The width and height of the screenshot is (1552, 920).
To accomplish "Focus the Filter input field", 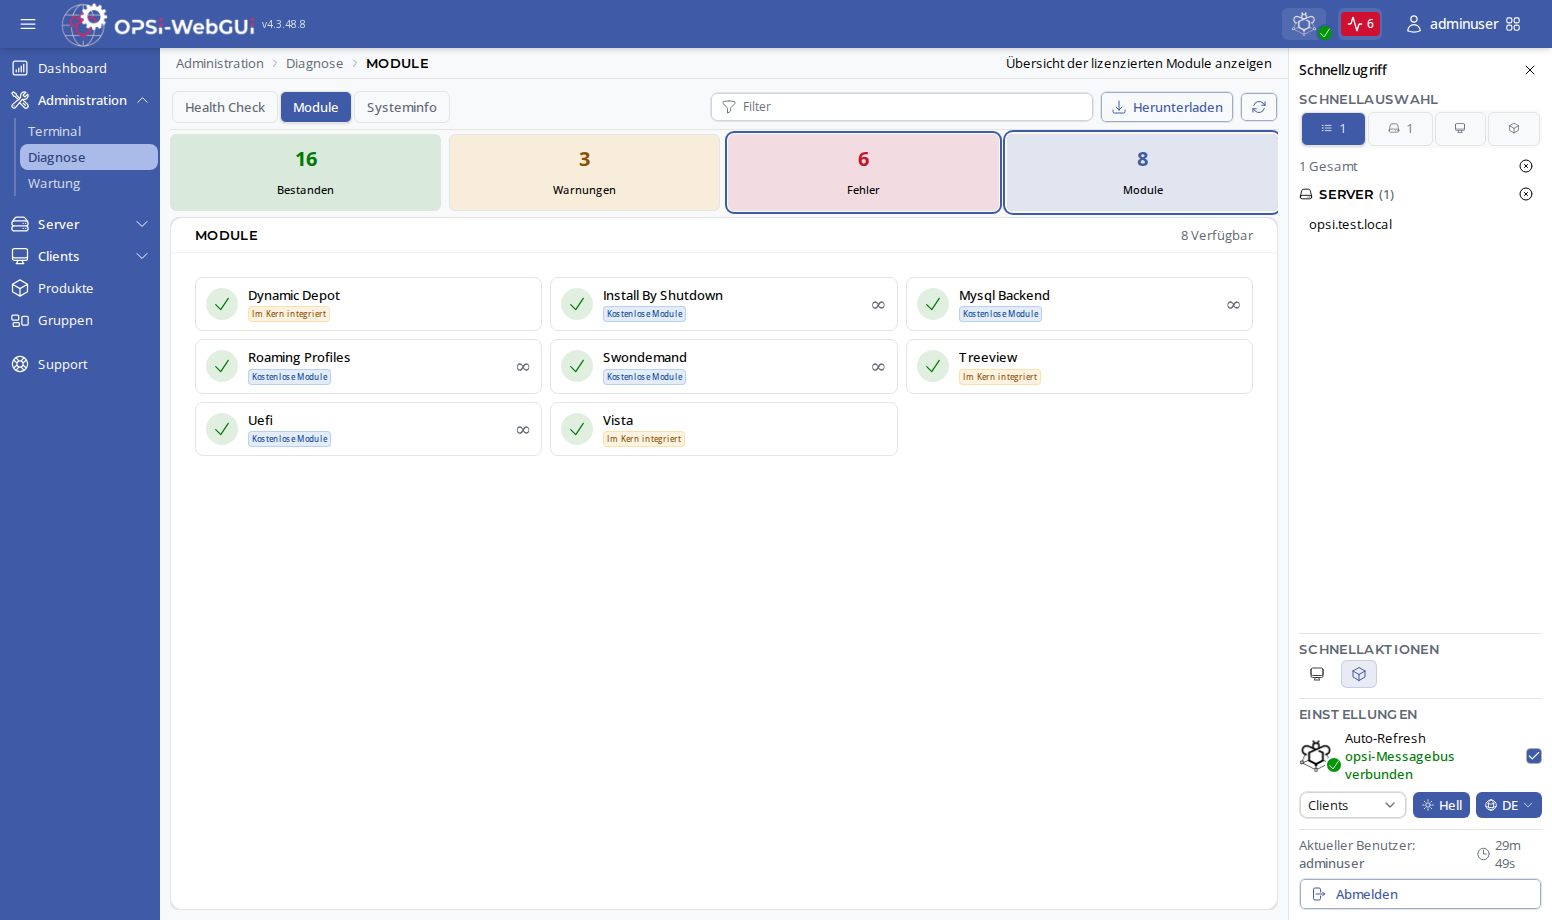I will point(902,107).
